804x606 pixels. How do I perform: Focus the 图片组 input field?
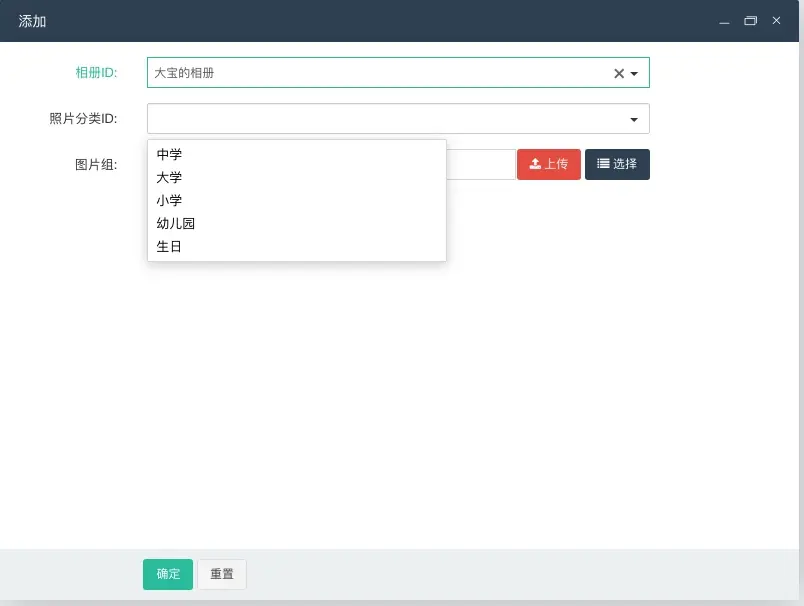480,164
